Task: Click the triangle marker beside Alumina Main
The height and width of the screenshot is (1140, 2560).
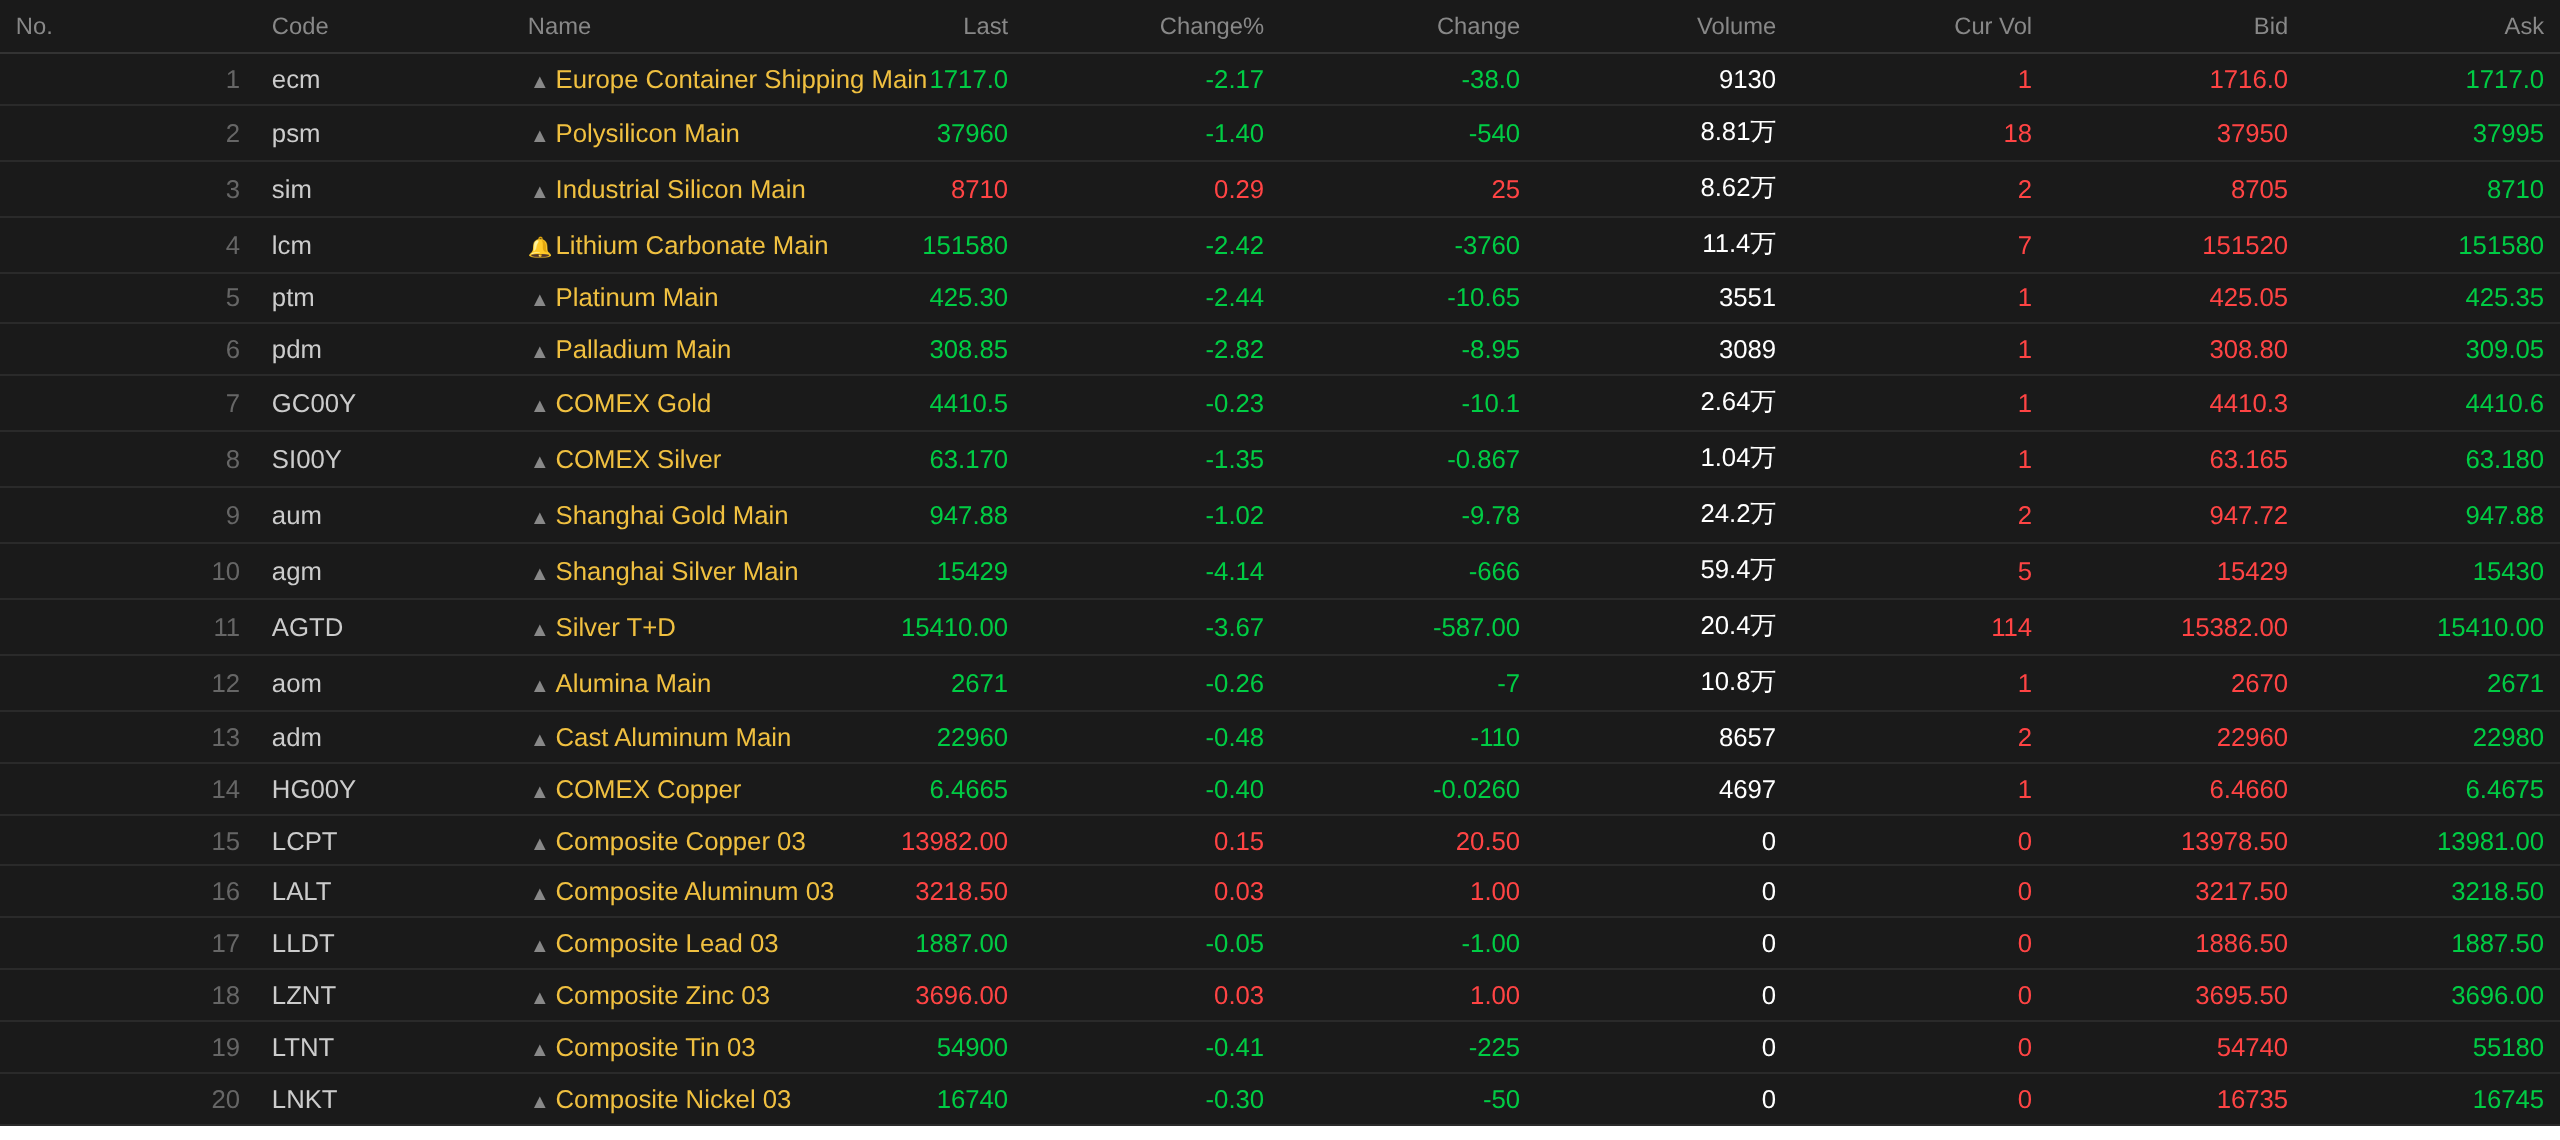Action: point(540,686)
